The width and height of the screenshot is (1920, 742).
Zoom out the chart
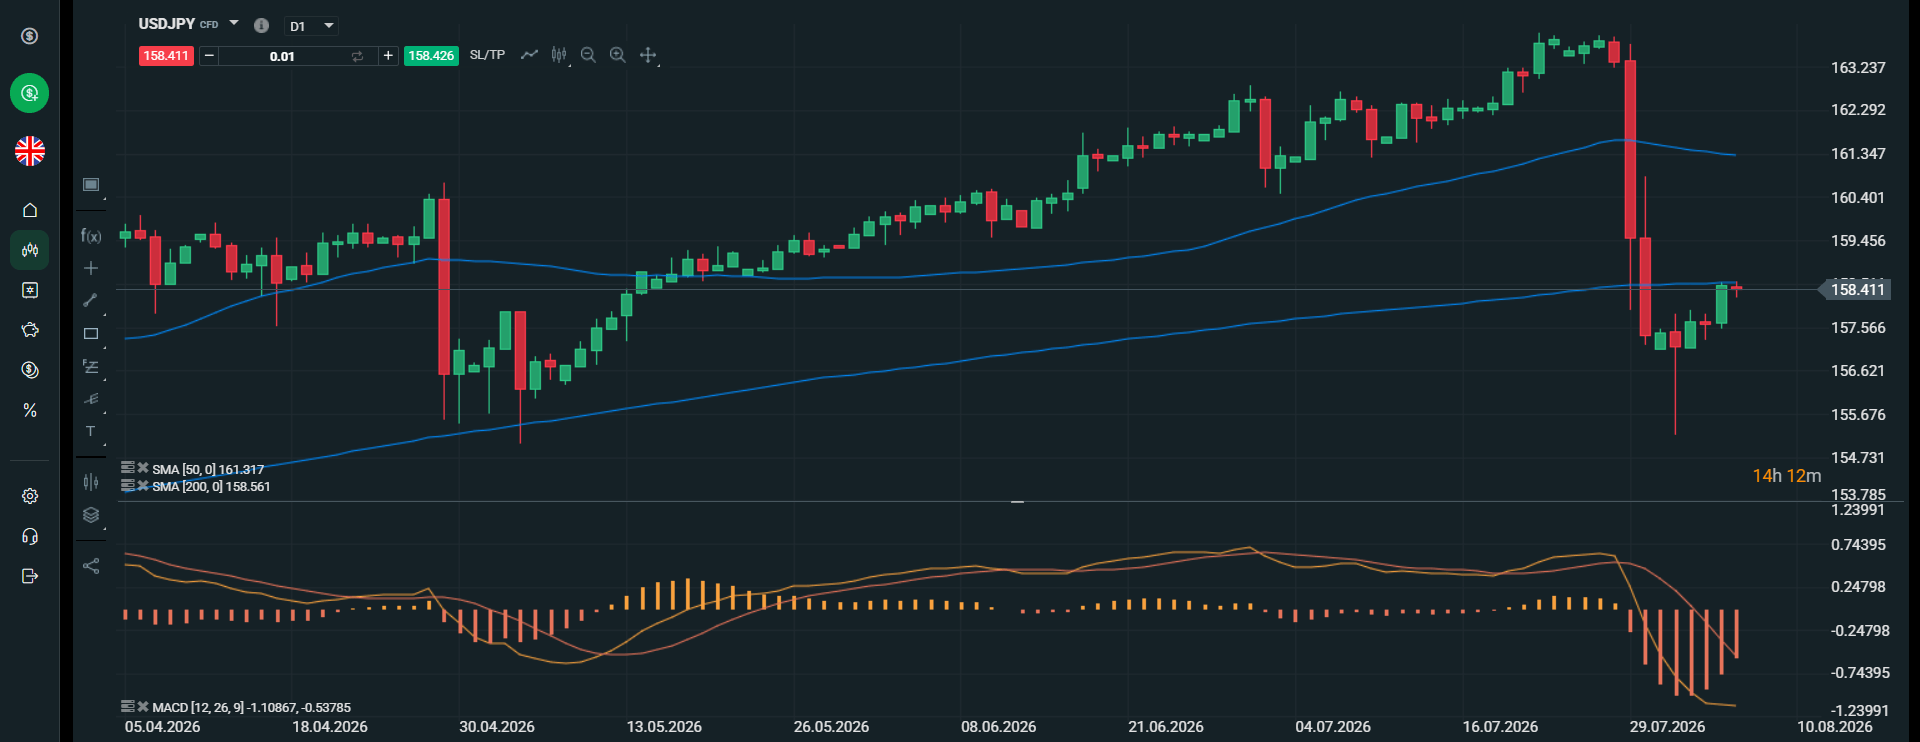click(588, 55)
